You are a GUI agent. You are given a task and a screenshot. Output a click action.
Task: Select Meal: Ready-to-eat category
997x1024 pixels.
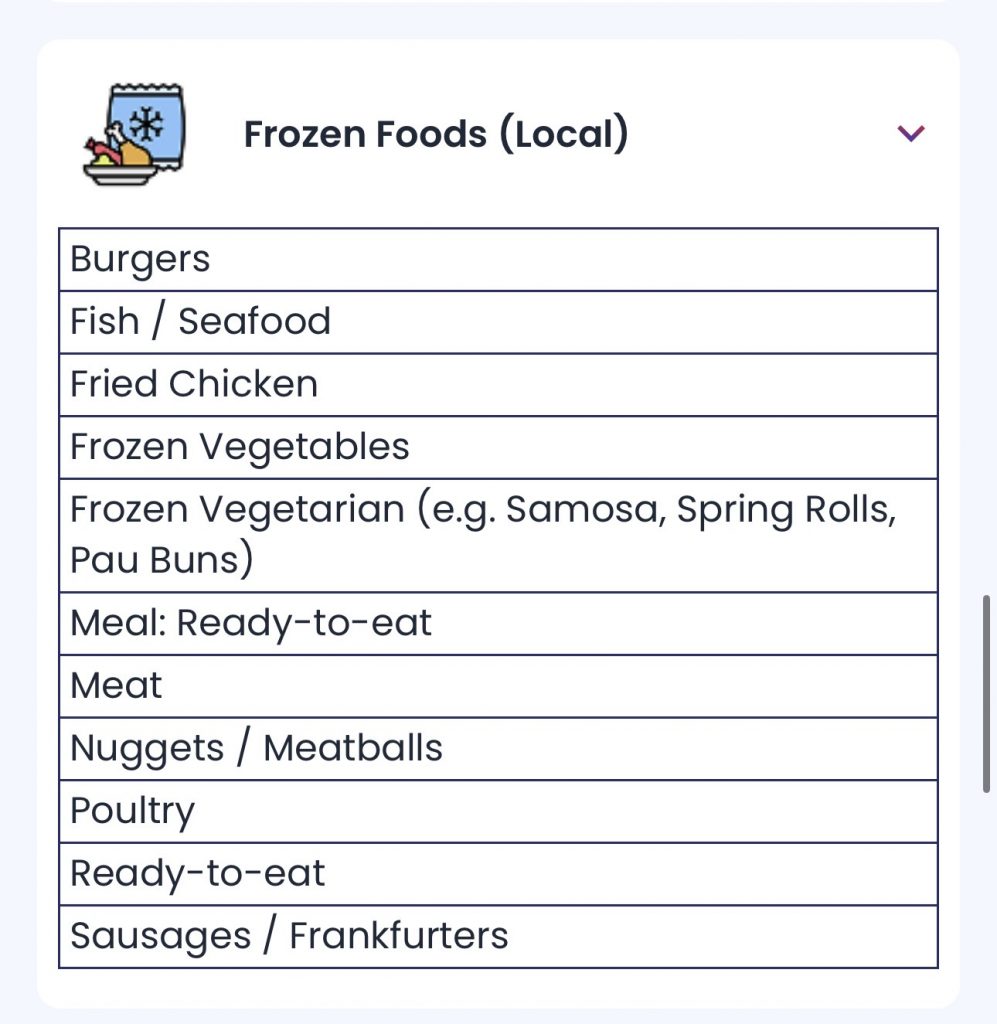pyautogui.click(x=498, y=624)
